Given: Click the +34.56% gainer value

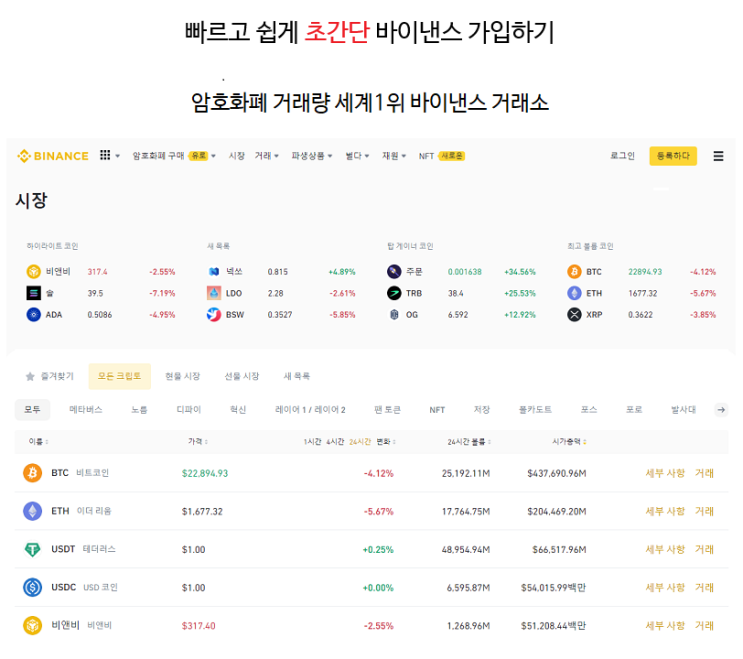Looking at the screenshot, I should click(x=520, y=272).
